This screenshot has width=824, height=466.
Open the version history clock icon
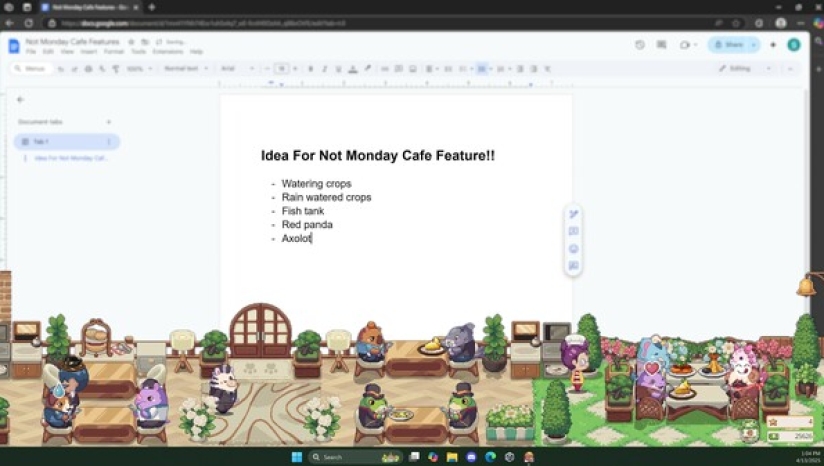point(640,45)
